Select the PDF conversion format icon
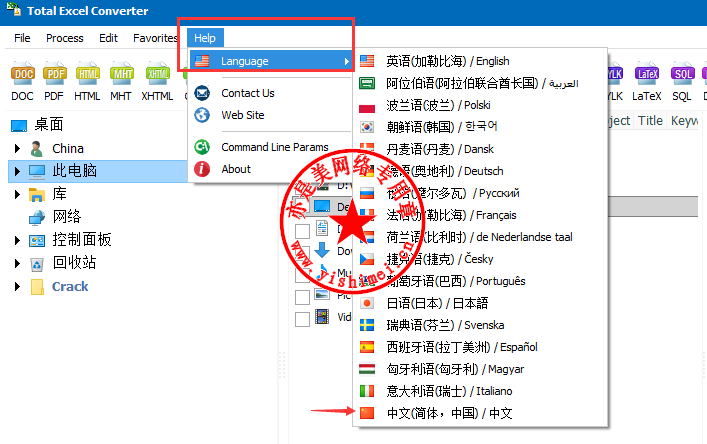 55,73
